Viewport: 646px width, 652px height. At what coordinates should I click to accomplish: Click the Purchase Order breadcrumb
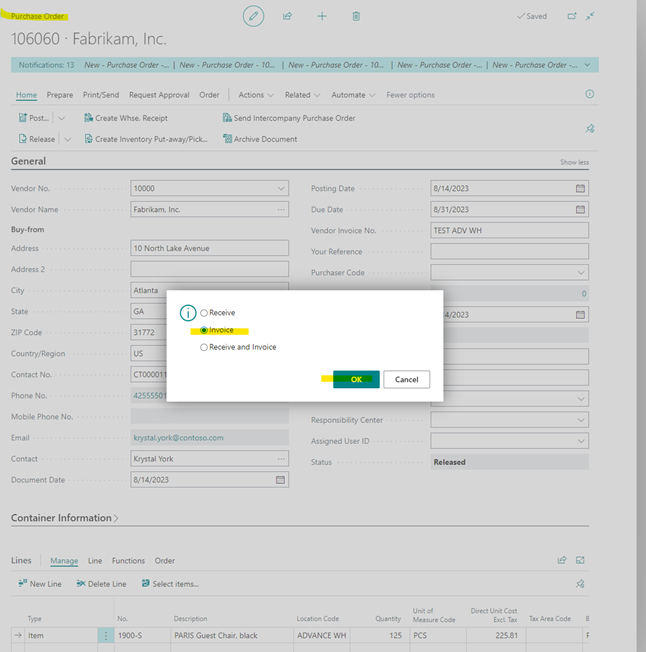[x=37, y=16]
